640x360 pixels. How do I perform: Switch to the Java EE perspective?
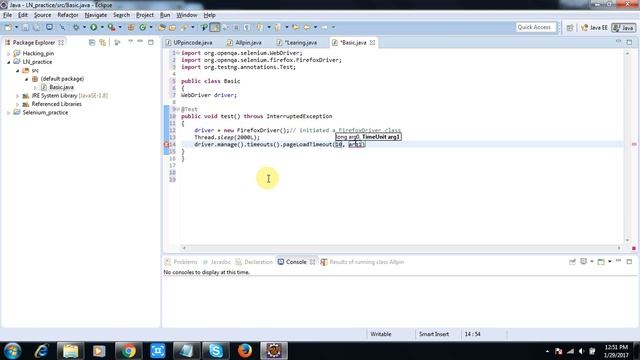point(594,28)
